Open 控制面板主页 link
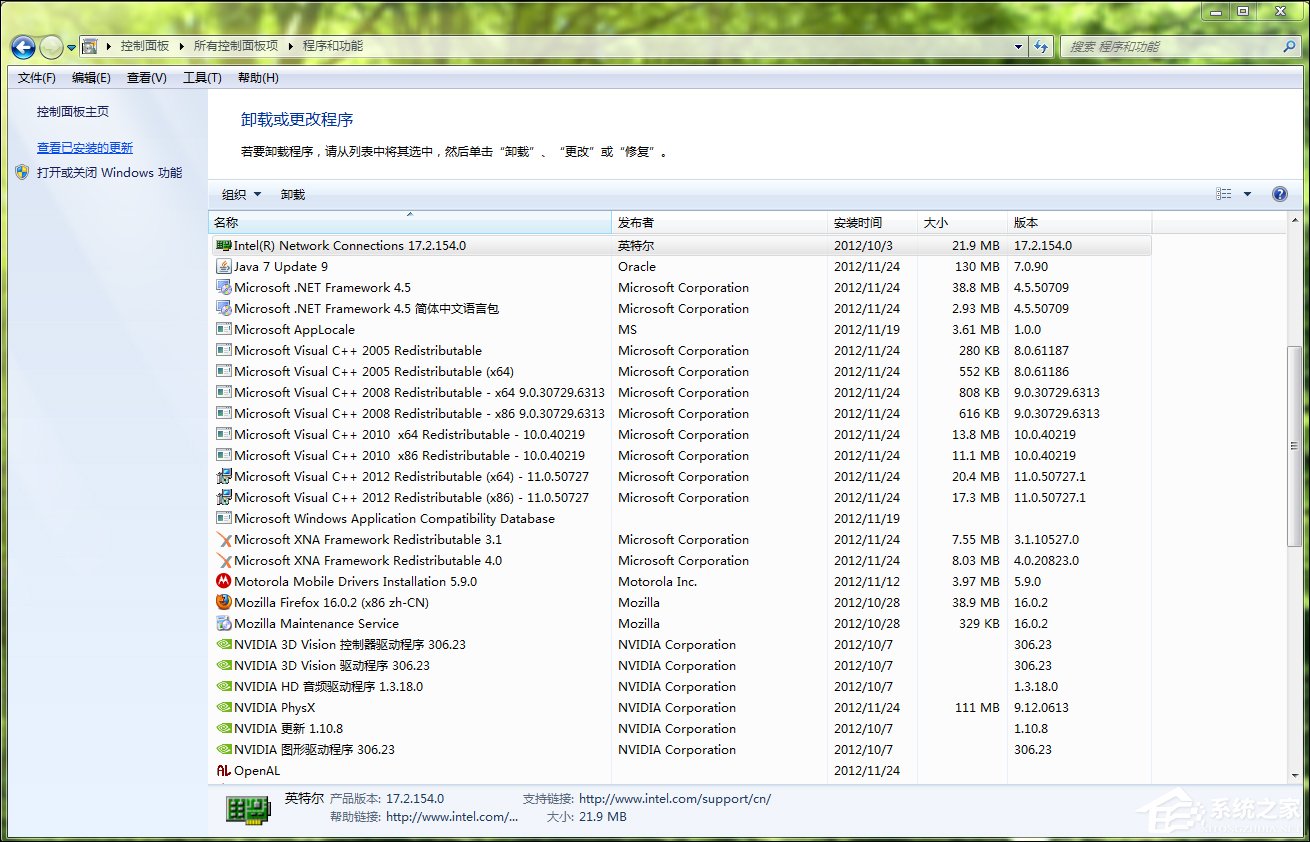The height and width of the screenshot is (842, 1310). pos(73,112)
